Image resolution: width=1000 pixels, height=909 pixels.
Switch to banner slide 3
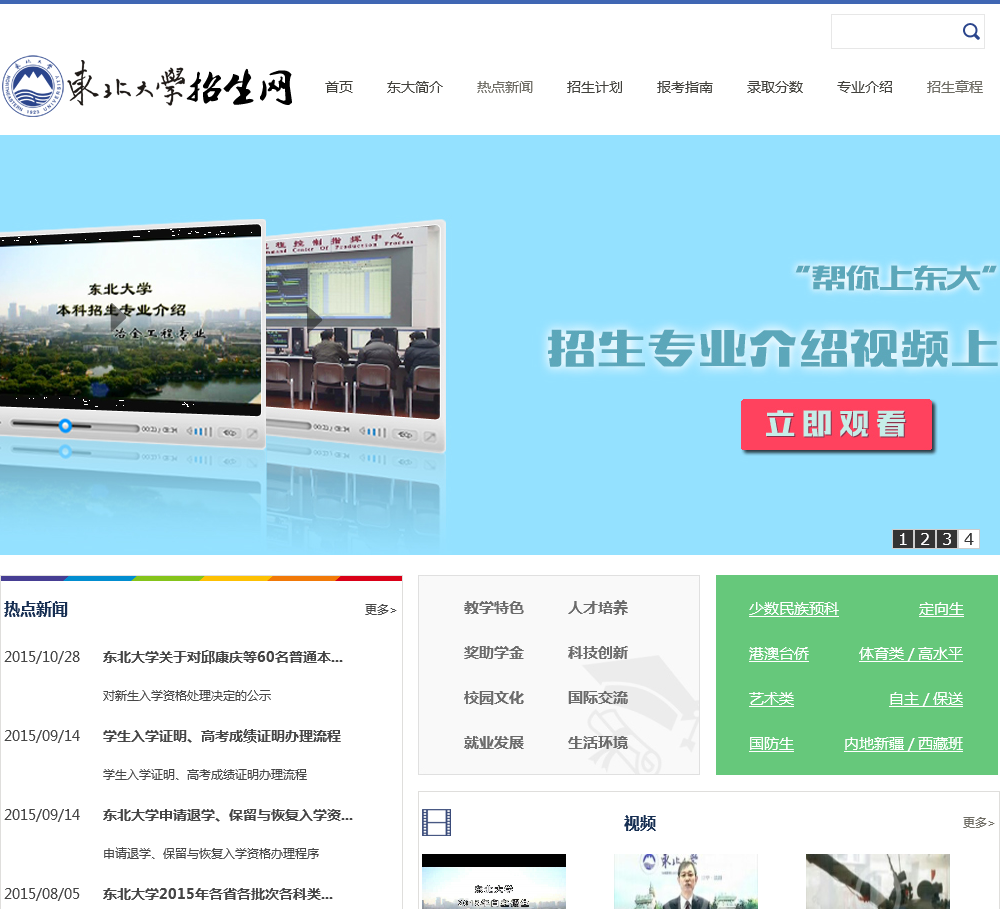(947, 539)
